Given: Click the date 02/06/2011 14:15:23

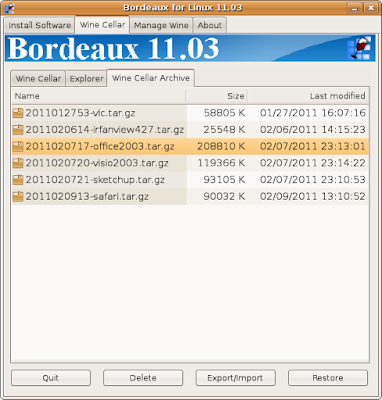Looking at the screenshot, I should click(313, 130).
